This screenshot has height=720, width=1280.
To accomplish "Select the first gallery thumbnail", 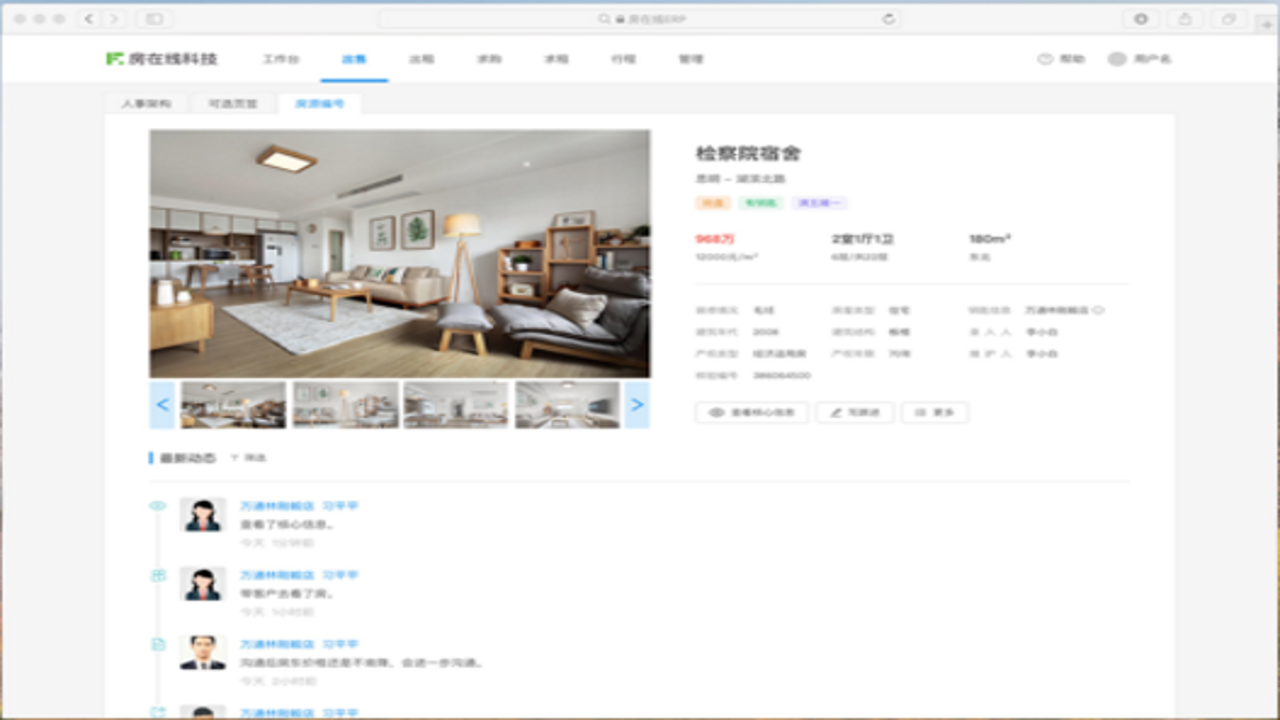I will [233, 405].
